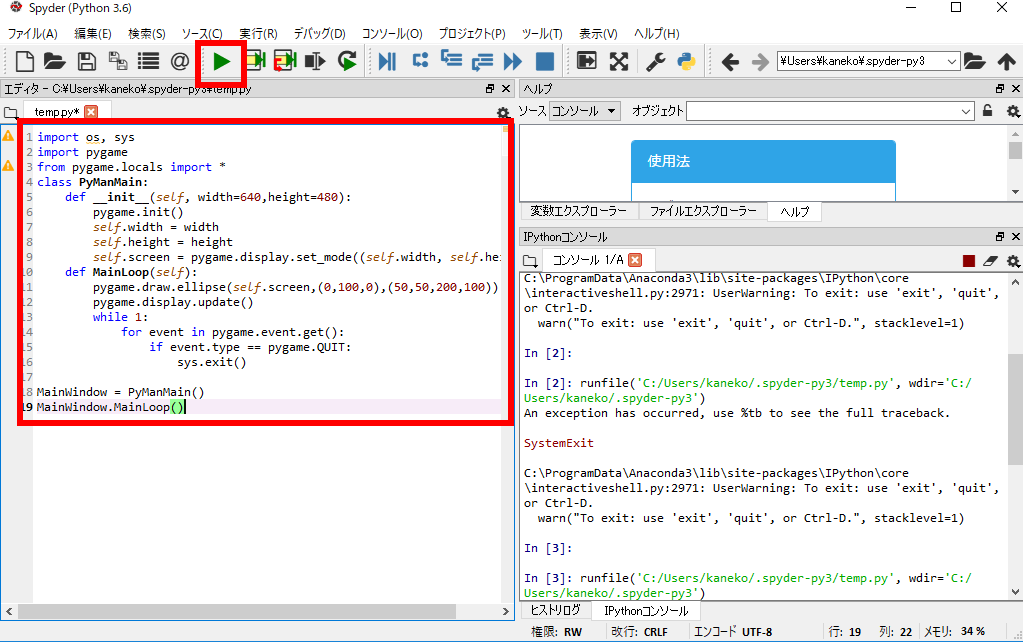
Task: Step into function debugger icon
Action: pyautogui.click(x=451, y=60)
